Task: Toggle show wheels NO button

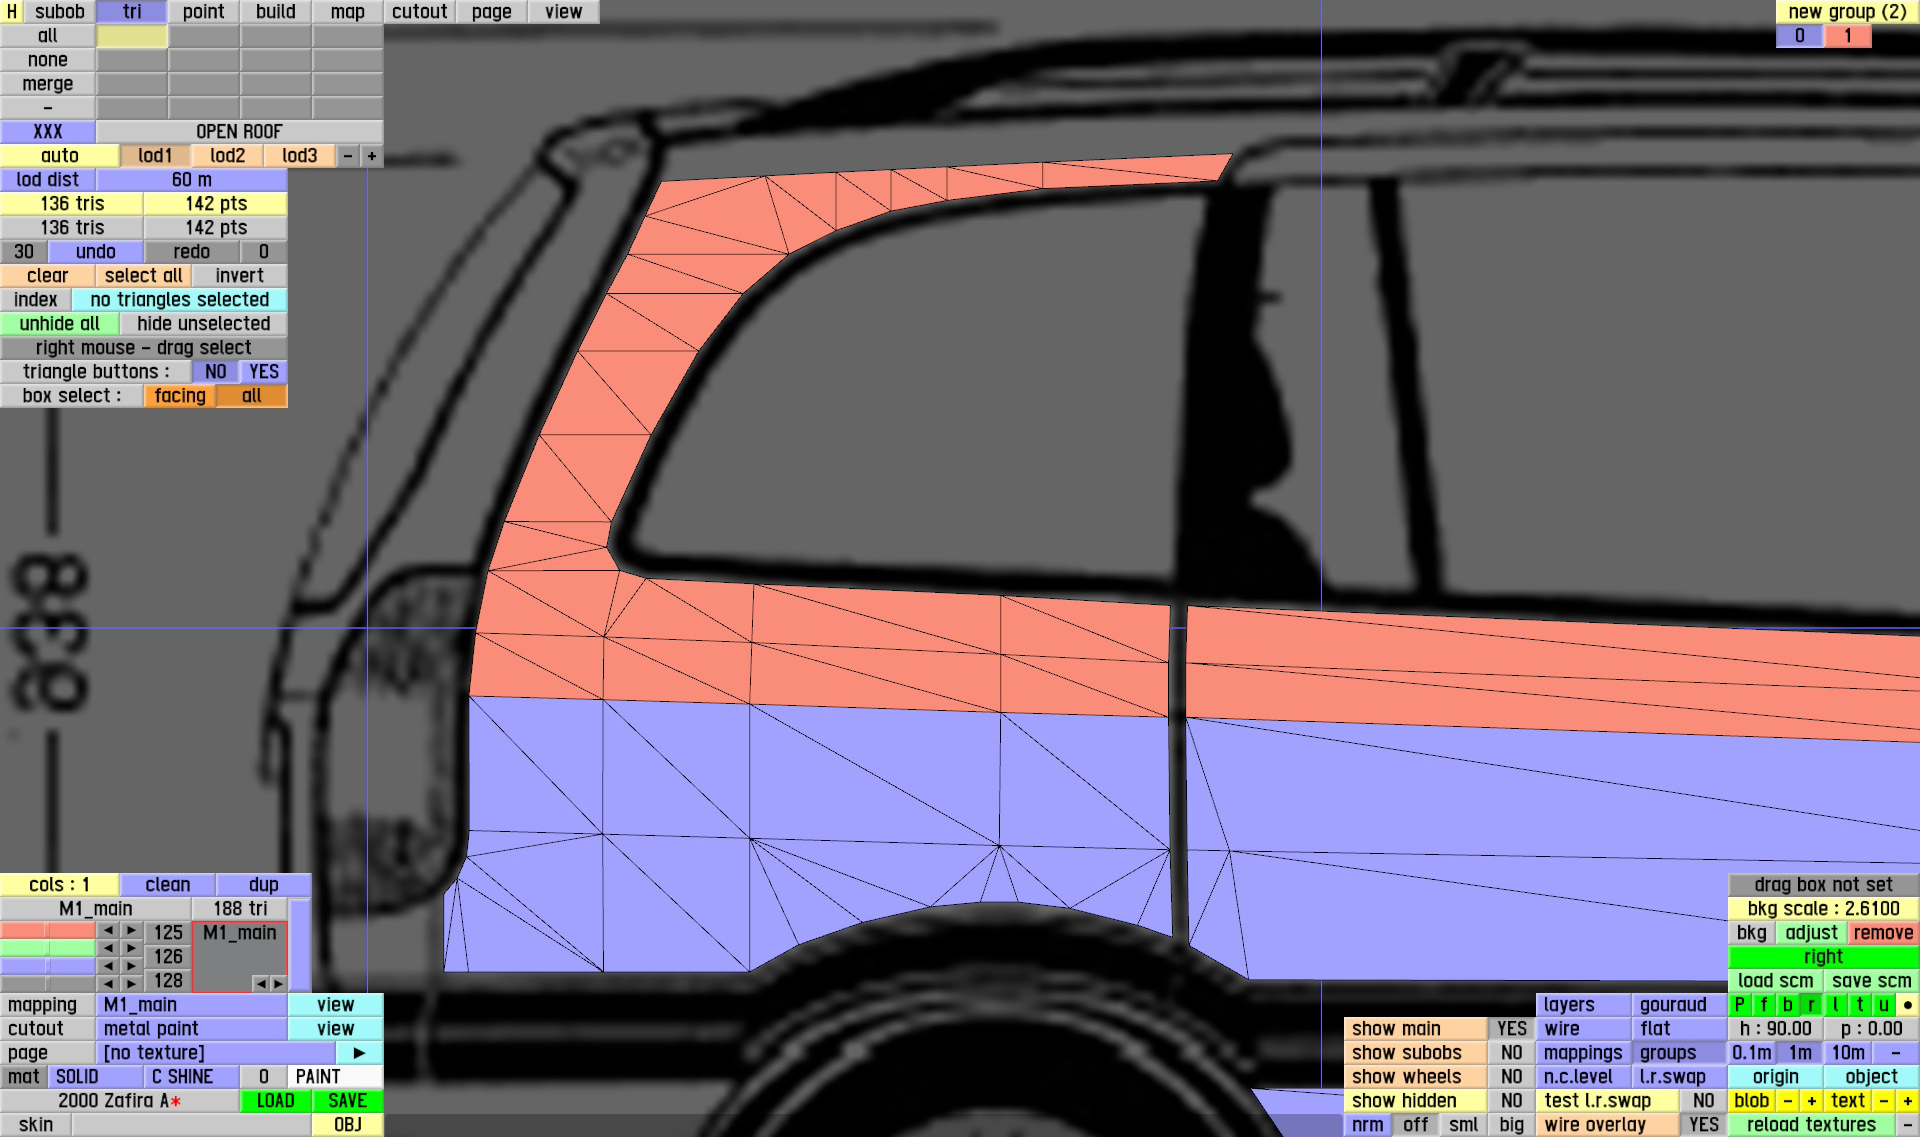Action: pyautogui.click(x=1511, y=1077)
